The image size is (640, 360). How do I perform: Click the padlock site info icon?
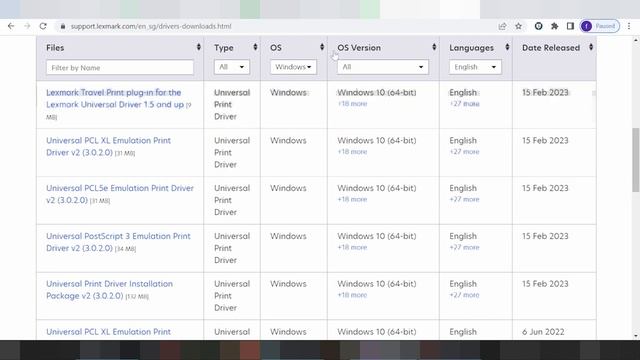coord(62,26)
